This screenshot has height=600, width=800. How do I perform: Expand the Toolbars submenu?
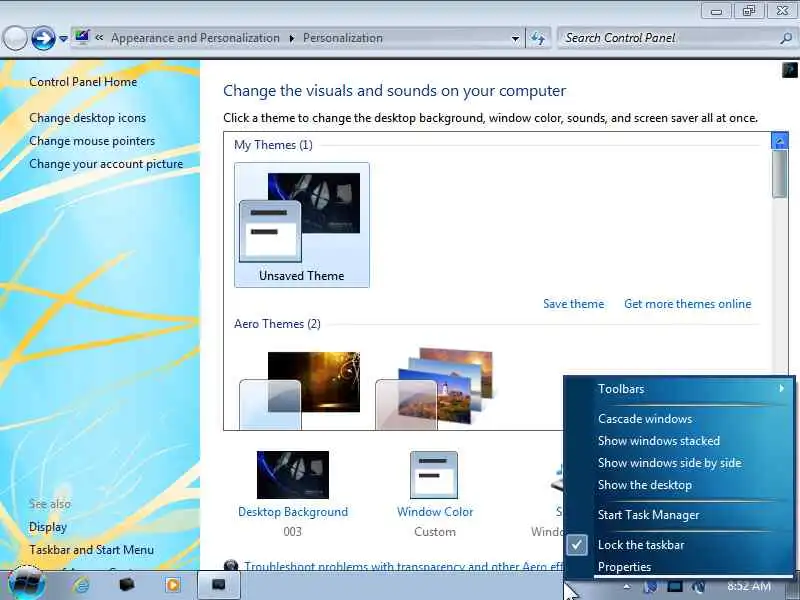point(680,389)
